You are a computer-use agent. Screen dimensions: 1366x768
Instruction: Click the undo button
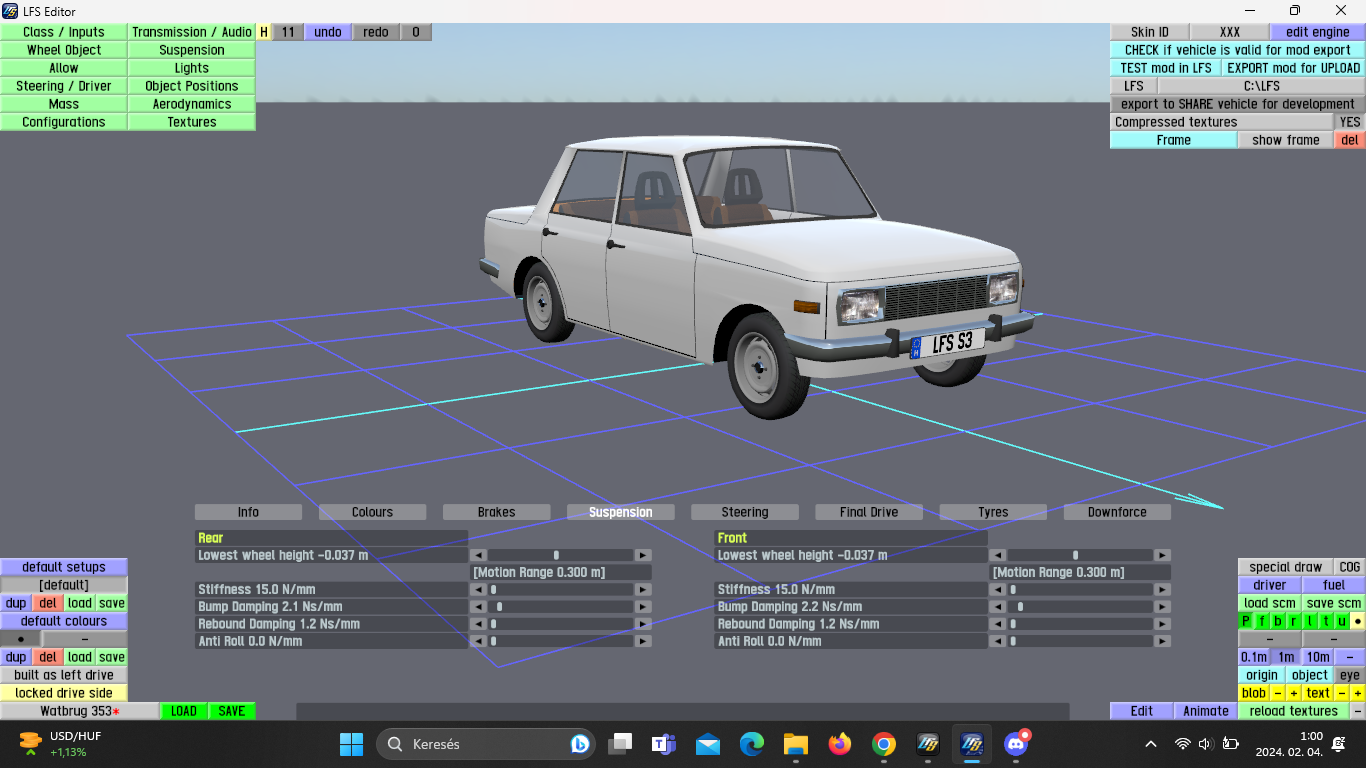(x=328, y=32)
